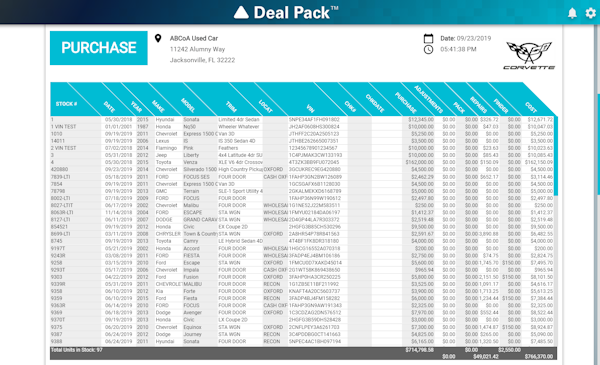The image size is (600, 365).
Task: Open the settings gear icon
Action: pos(590,13)
